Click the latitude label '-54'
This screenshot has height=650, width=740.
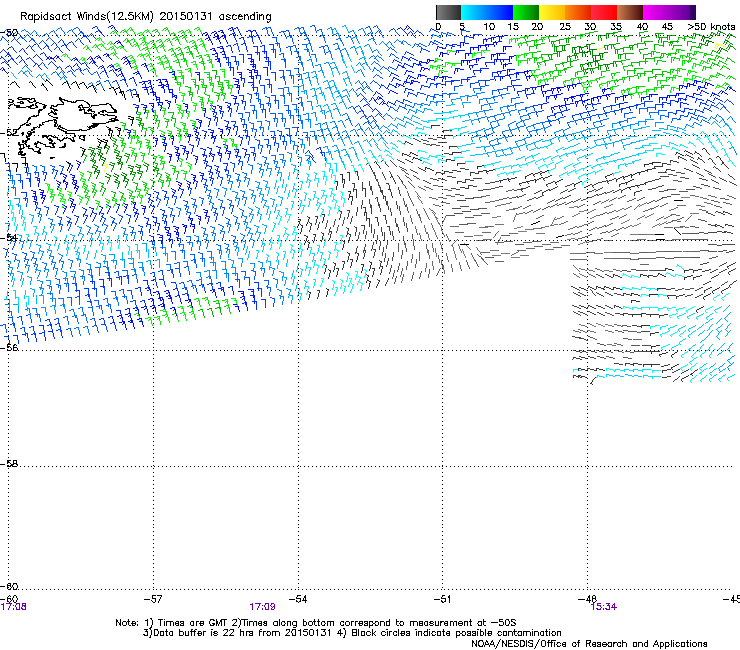(x=9, y=237)
